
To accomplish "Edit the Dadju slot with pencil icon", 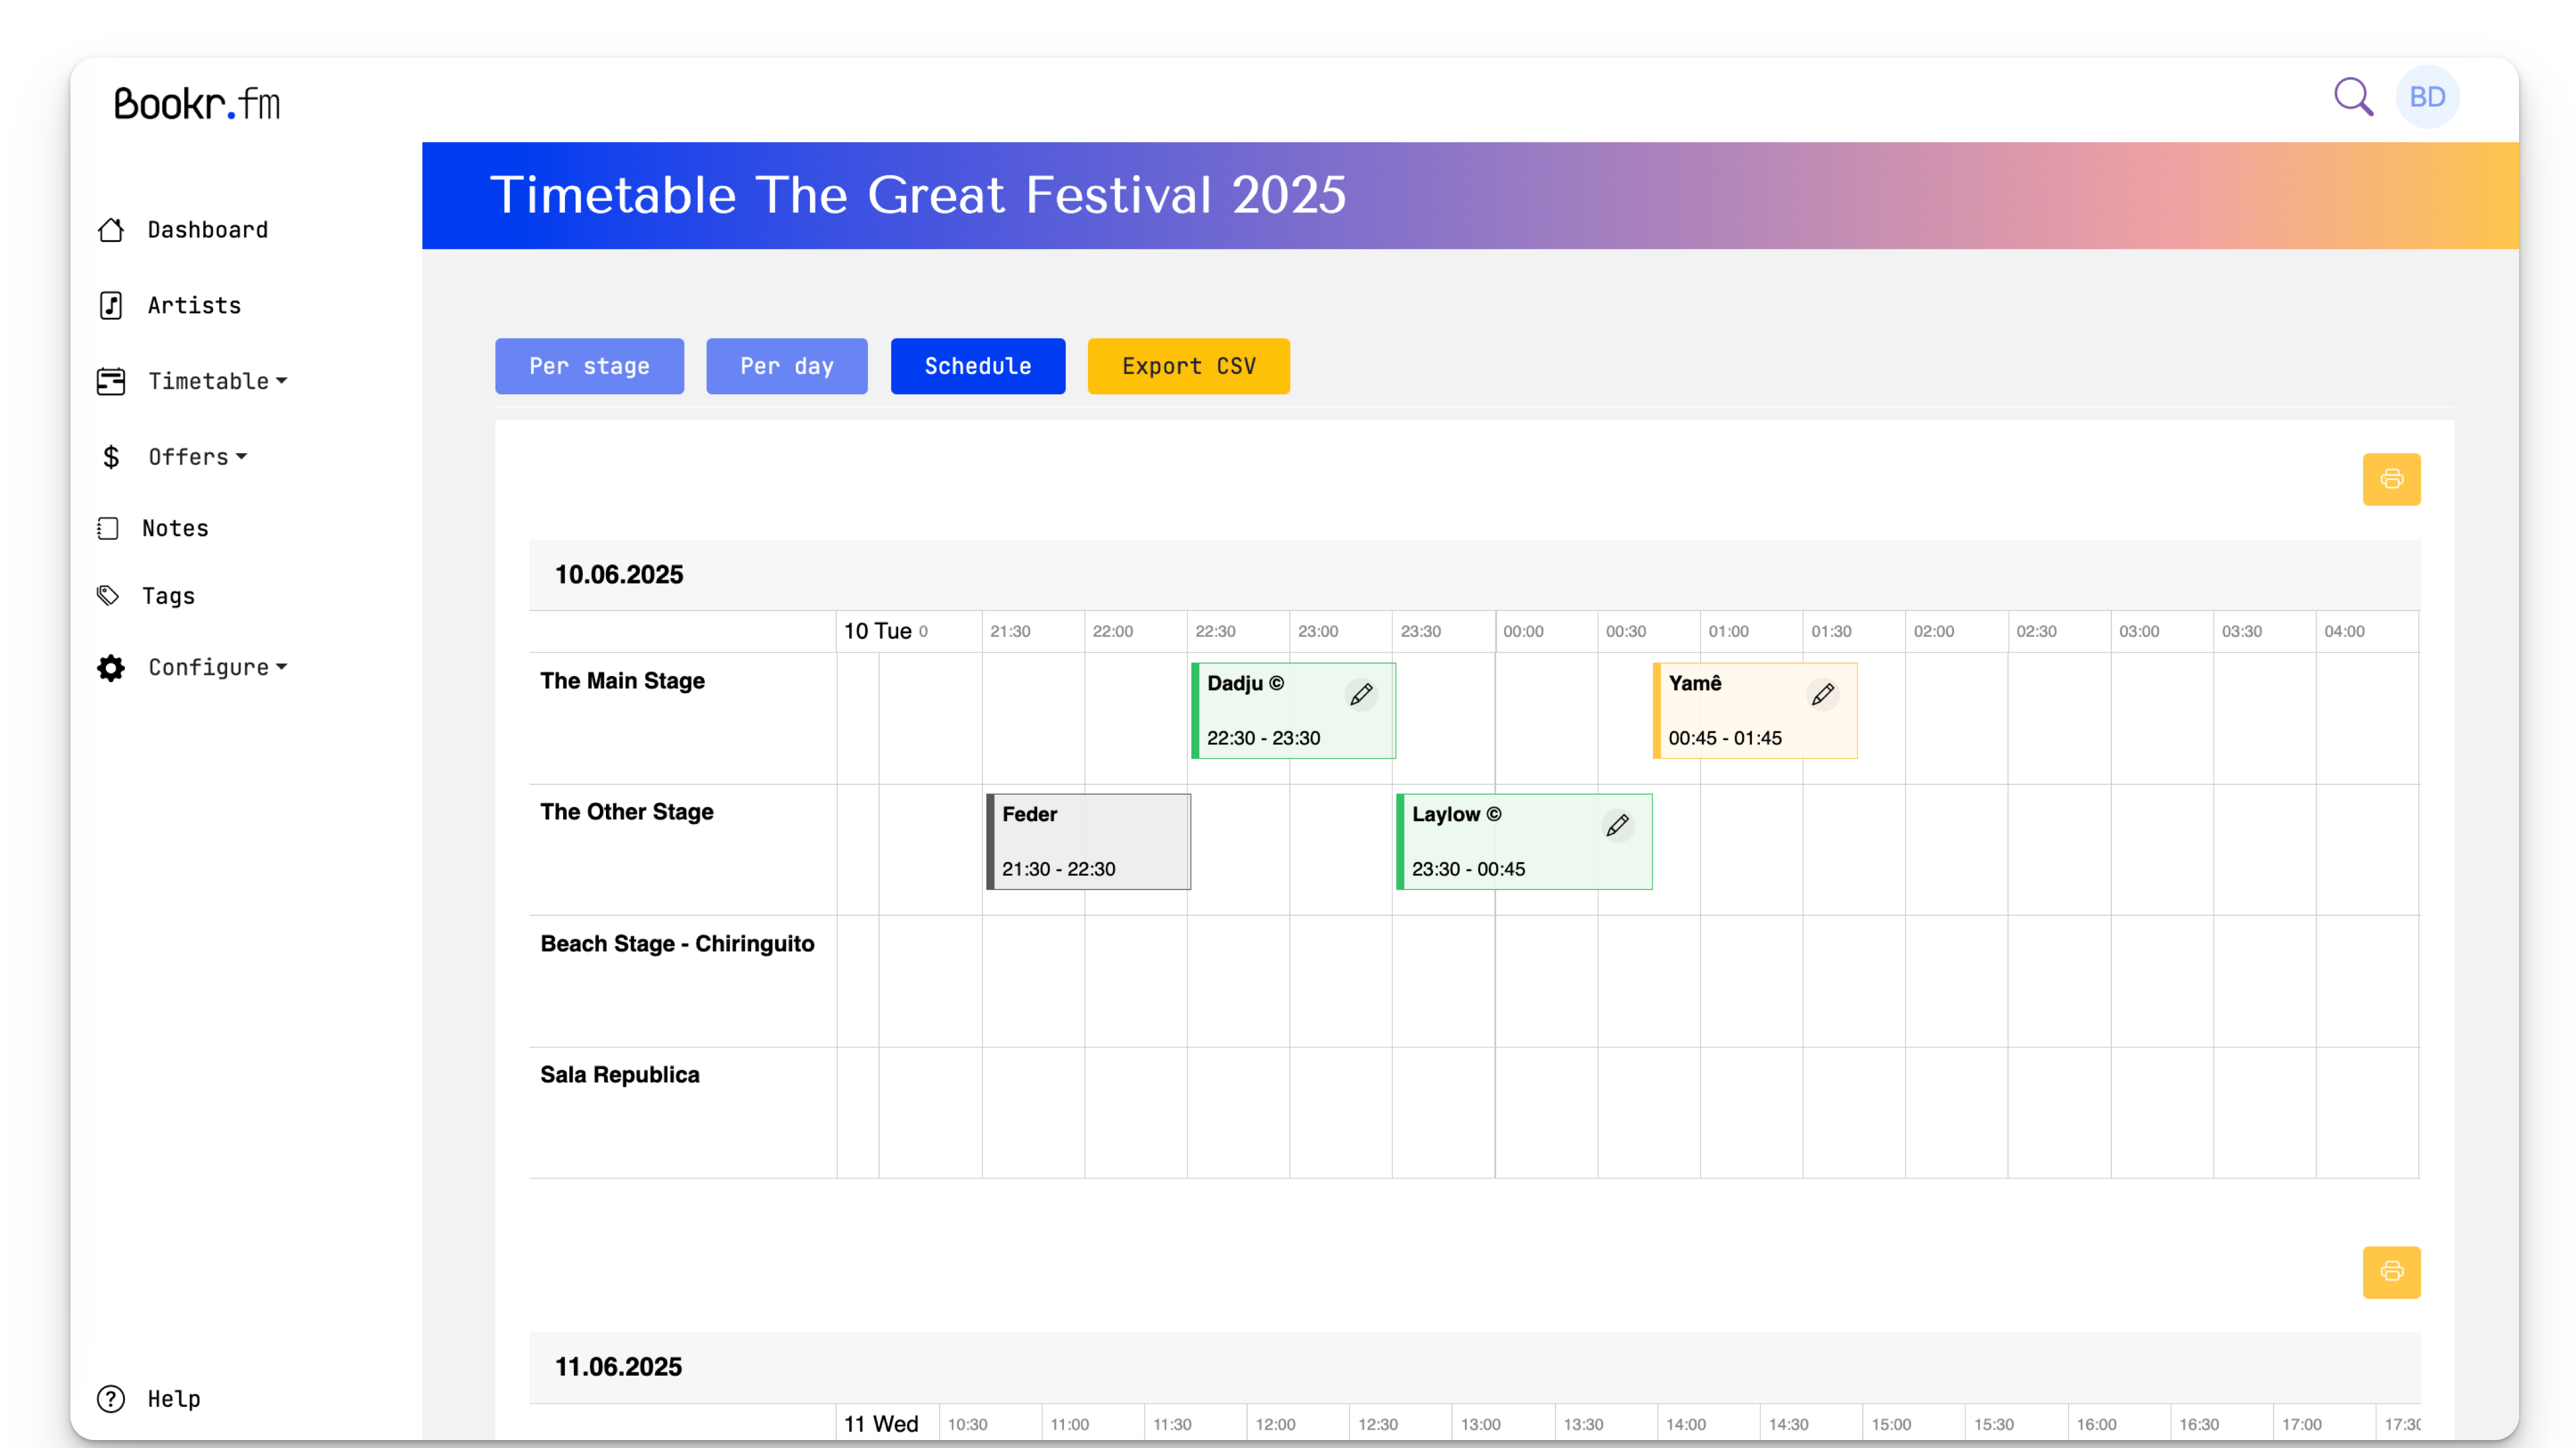I will click(x=1361, y=694).
